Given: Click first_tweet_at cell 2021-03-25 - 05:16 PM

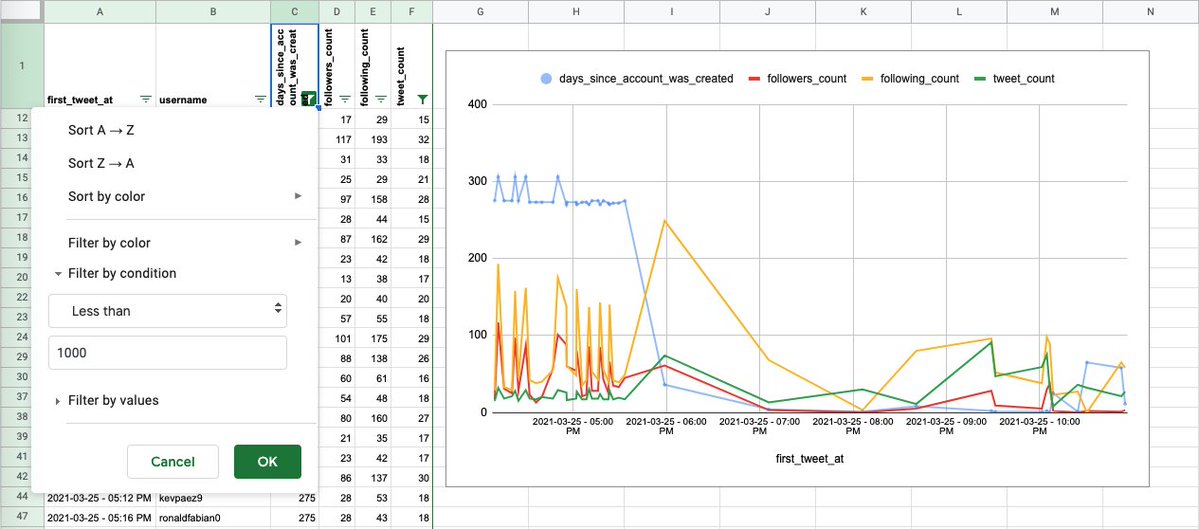Looking at the screenshot, I should click(99, 518).
